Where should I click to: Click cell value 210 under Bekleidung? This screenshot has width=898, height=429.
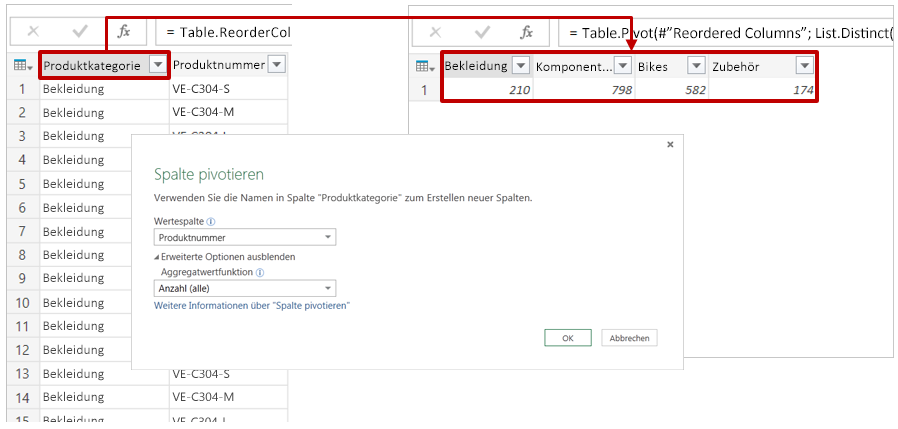(488, 90)
